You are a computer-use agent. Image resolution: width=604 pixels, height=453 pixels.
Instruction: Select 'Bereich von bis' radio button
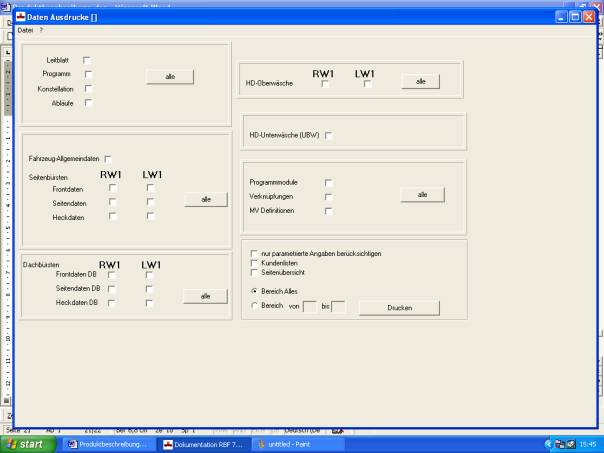pyautogui.click(x=254, y=305)
